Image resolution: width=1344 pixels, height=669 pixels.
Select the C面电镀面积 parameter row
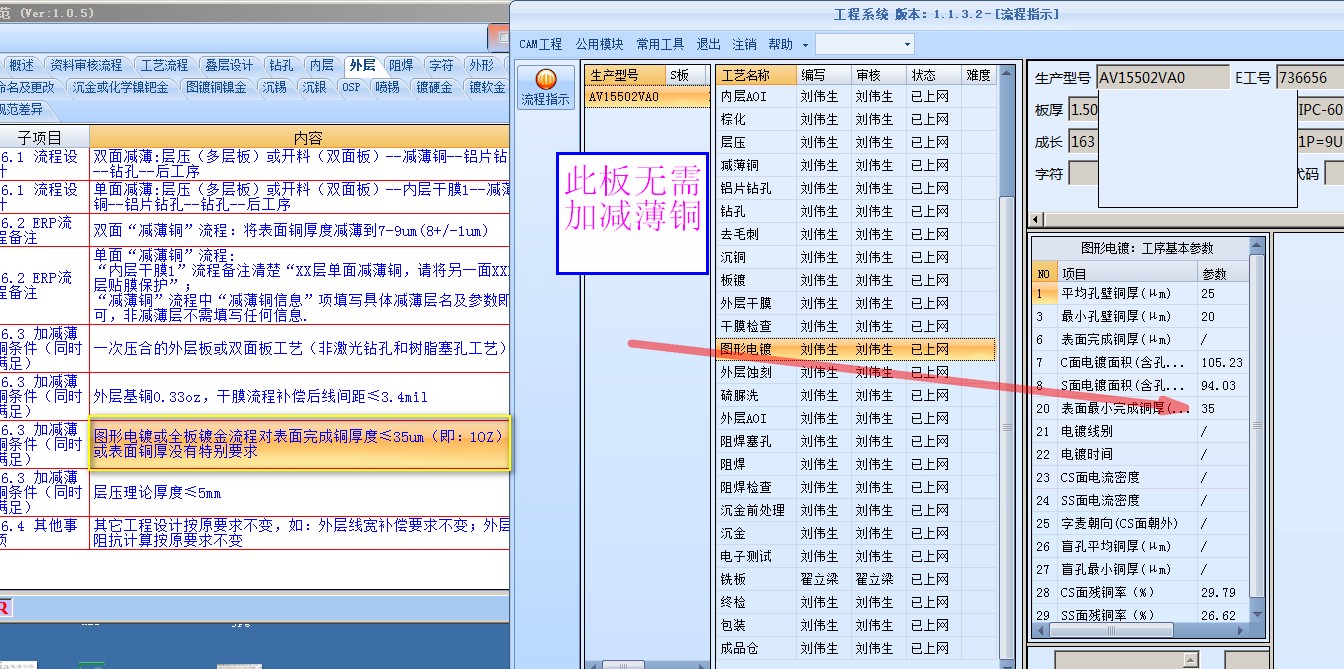1141,363
